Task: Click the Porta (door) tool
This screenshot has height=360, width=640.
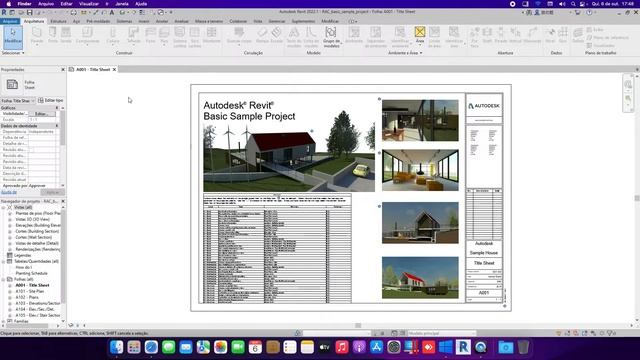Action: pyautogui.click(x=53, y=35)
